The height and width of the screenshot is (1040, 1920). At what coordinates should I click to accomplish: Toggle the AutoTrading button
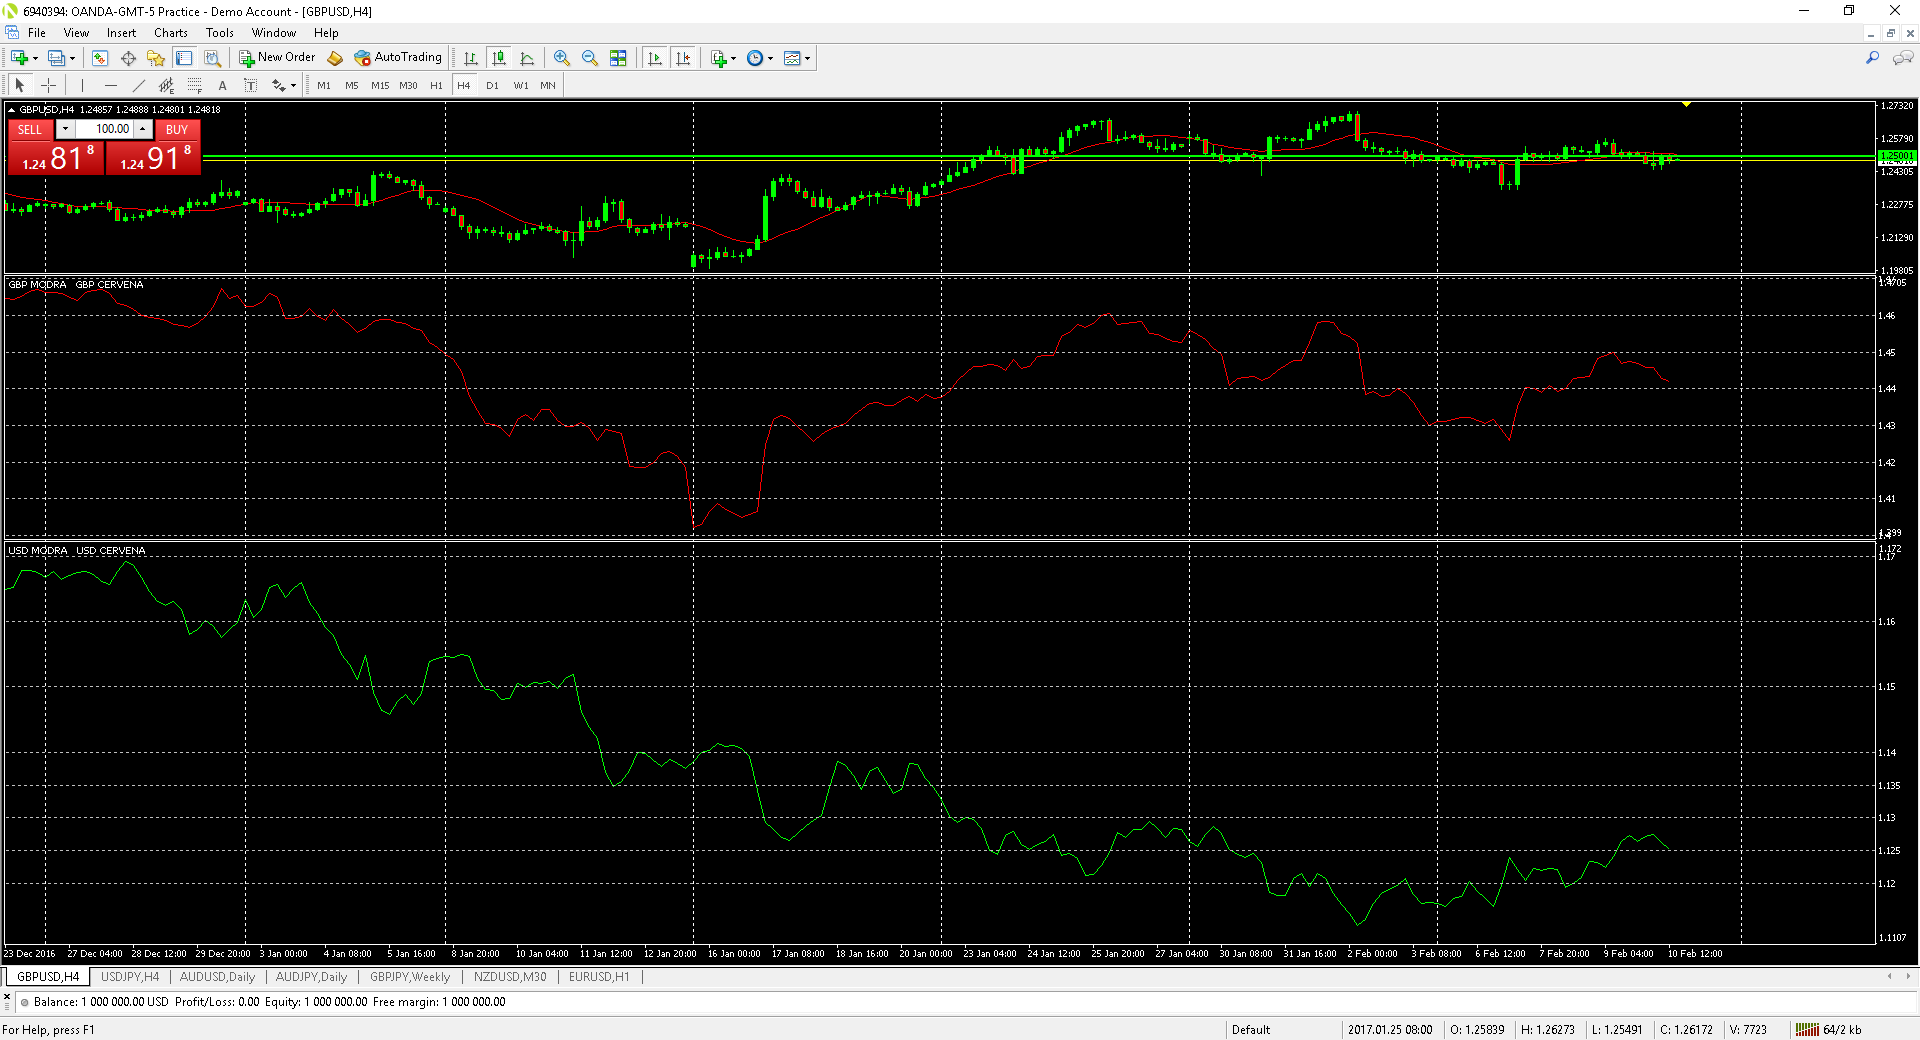coord(398,58)
